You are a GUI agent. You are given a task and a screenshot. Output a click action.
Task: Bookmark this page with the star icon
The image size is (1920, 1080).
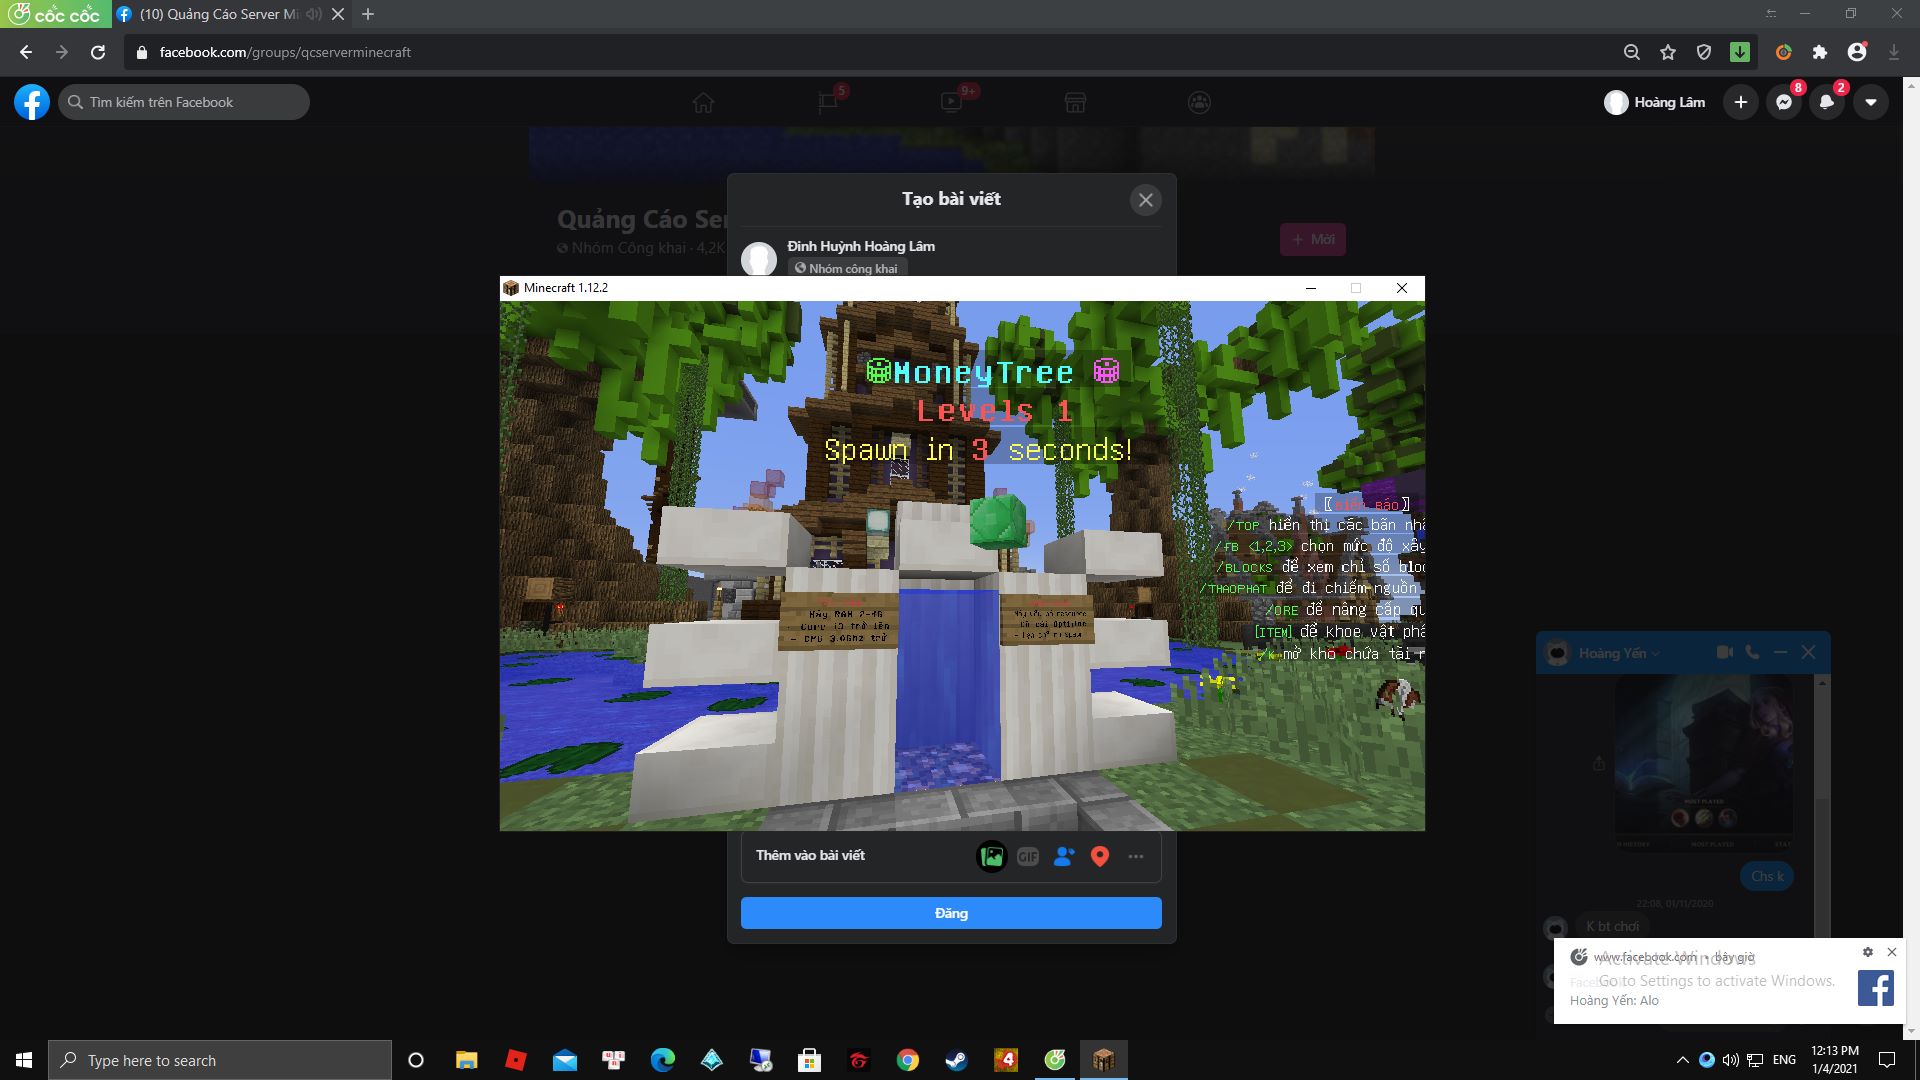click(x=1667, y=52)
